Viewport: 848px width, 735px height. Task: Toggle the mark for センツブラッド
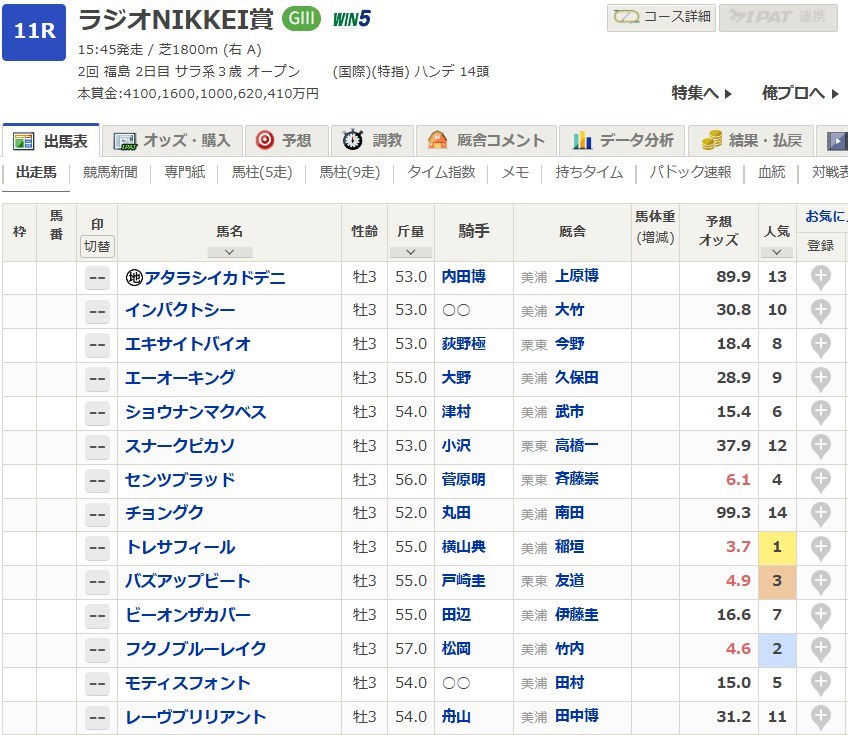tap(97, 481)
